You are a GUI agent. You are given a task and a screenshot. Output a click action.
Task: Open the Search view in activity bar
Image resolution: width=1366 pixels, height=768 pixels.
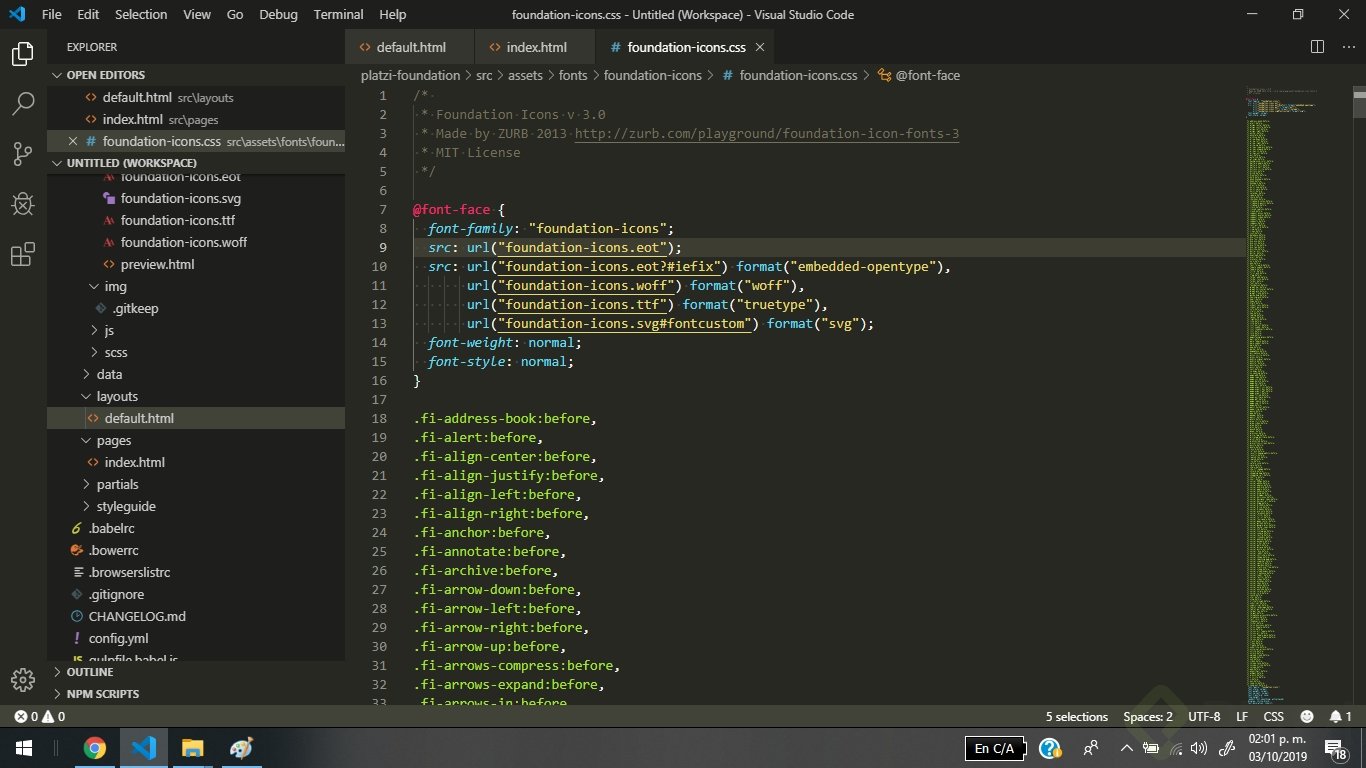pos(22,103)
